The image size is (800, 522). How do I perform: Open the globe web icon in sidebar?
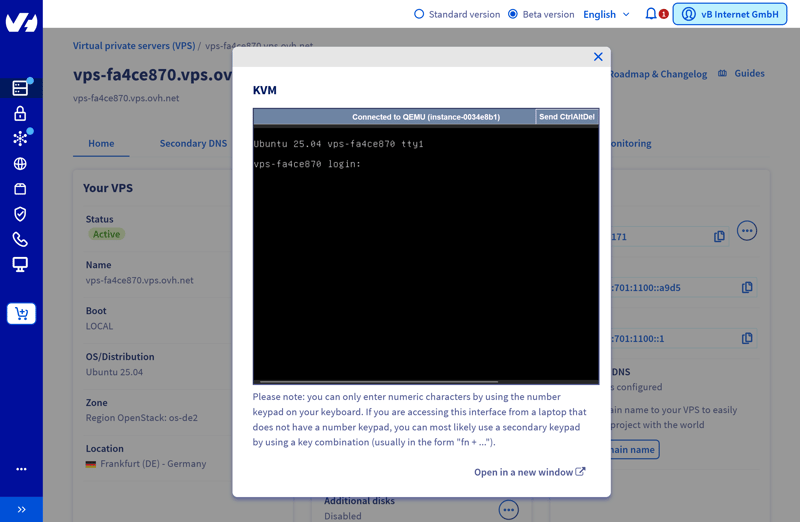tap(20, 164)
